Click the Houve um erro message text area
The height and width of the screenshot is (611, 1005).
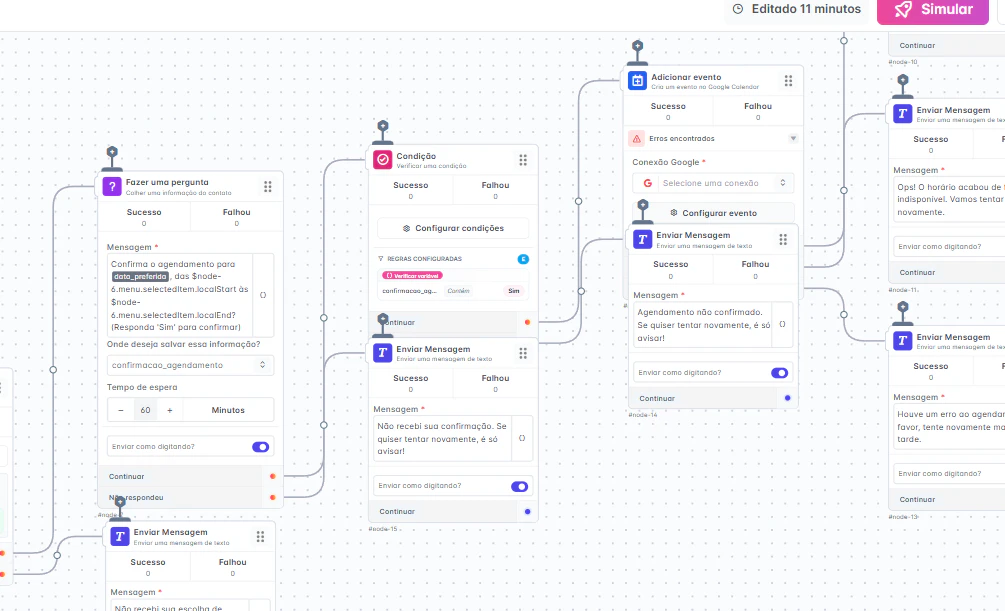coord(949,426)
